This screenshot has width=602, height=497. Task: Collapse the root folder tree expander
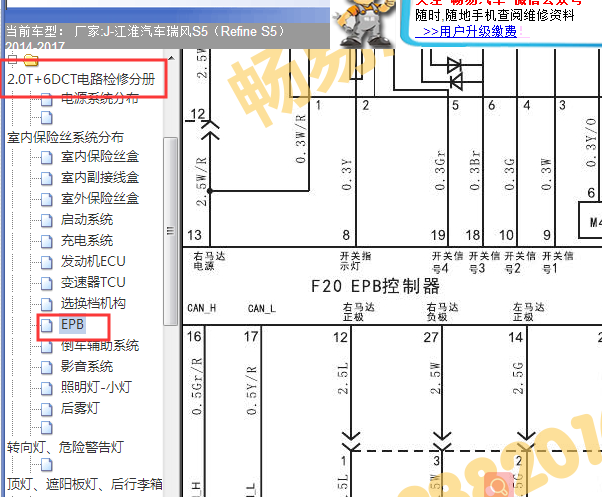click(x=12, y=59)
